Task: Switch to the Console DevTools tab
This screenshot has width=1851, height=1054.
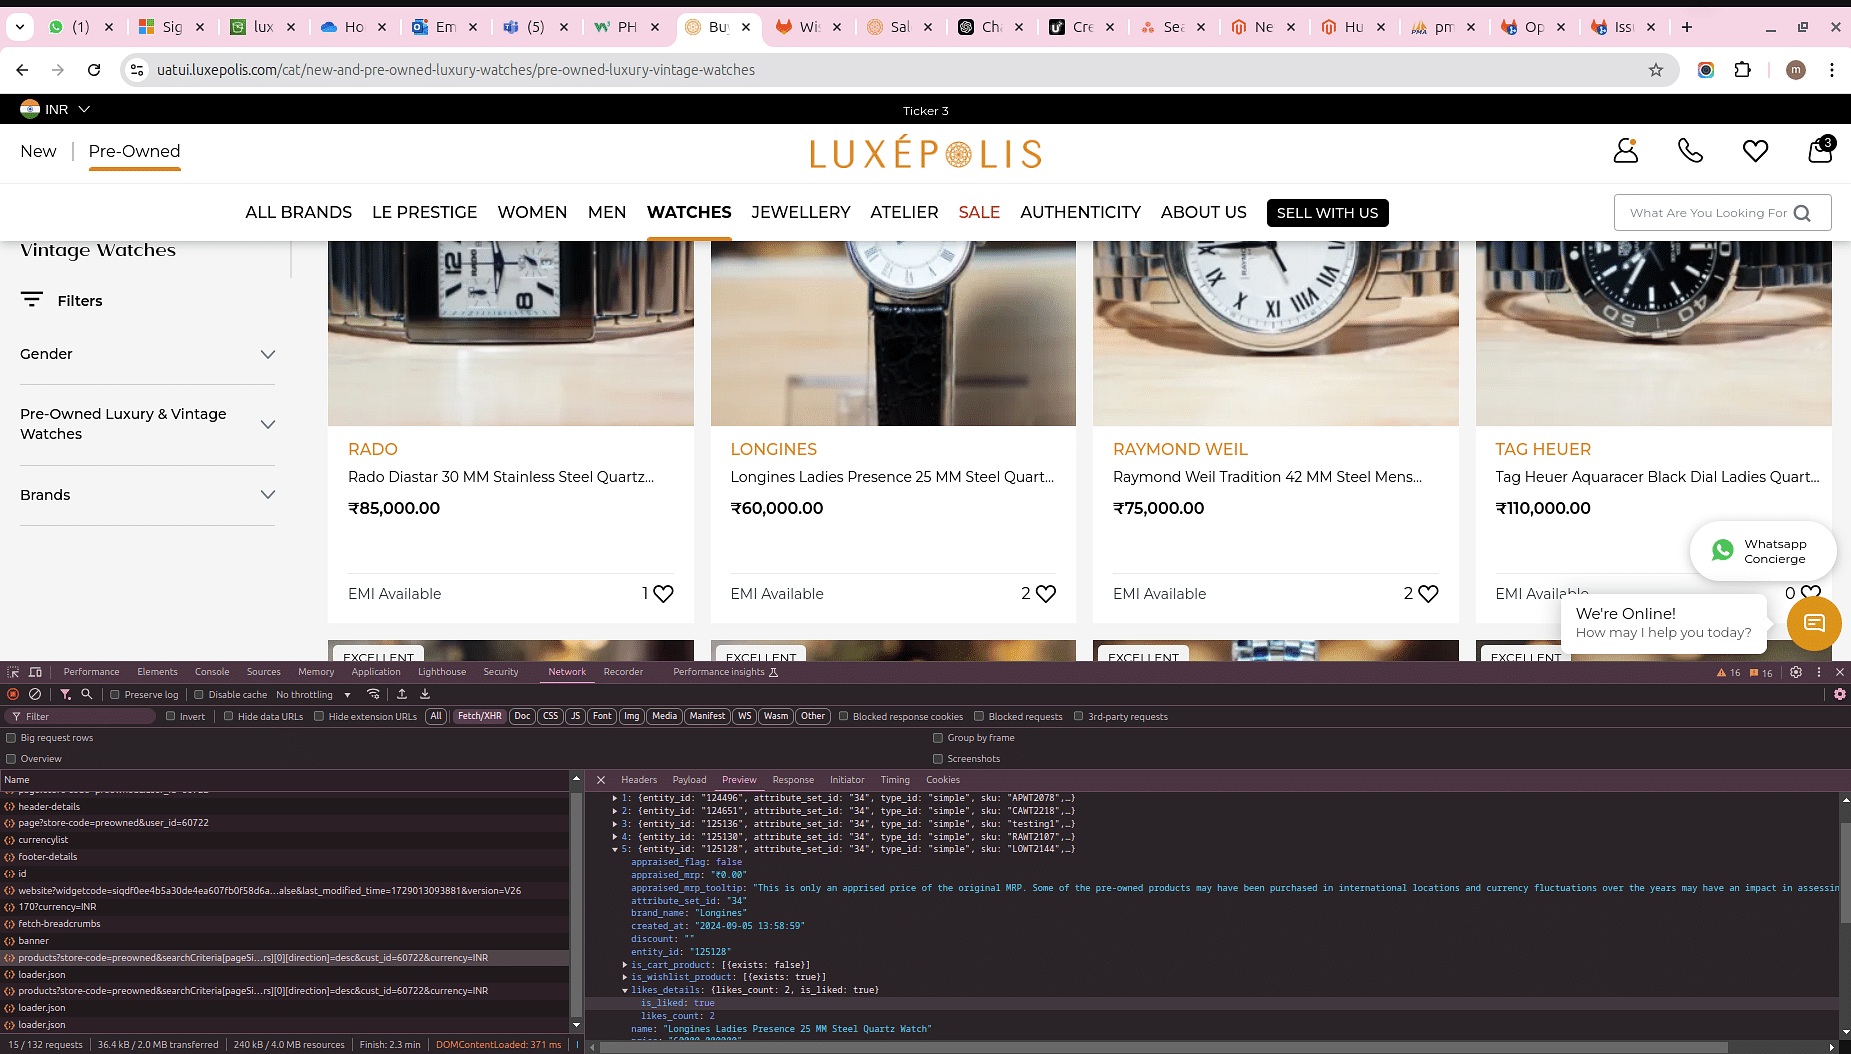Action: (x=212, y=672)
